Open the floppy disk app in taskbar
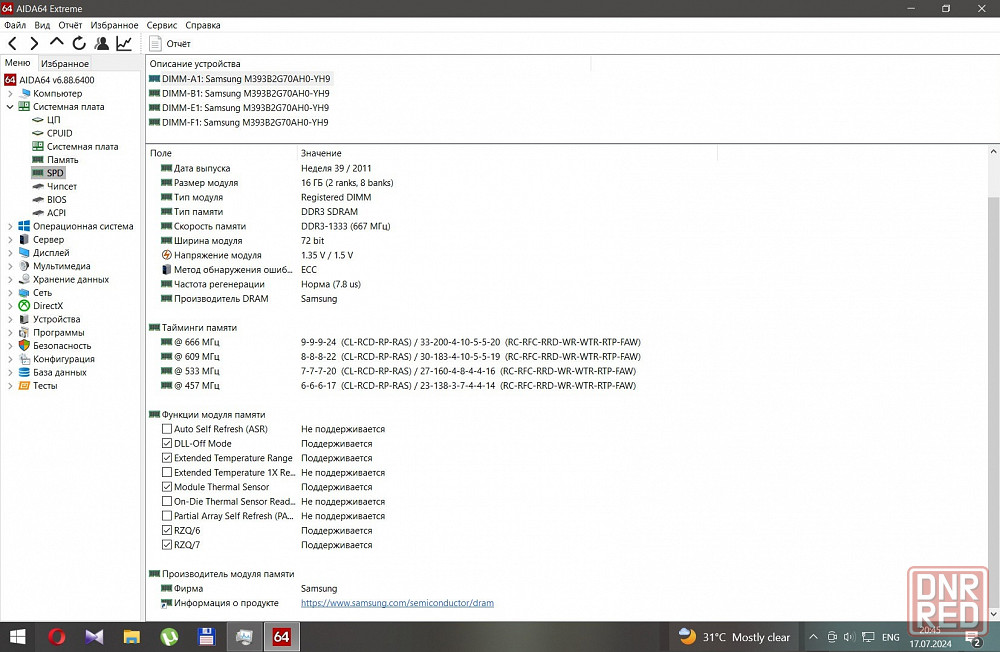This screenshot has width=1000, height=652. click(207, 637)
